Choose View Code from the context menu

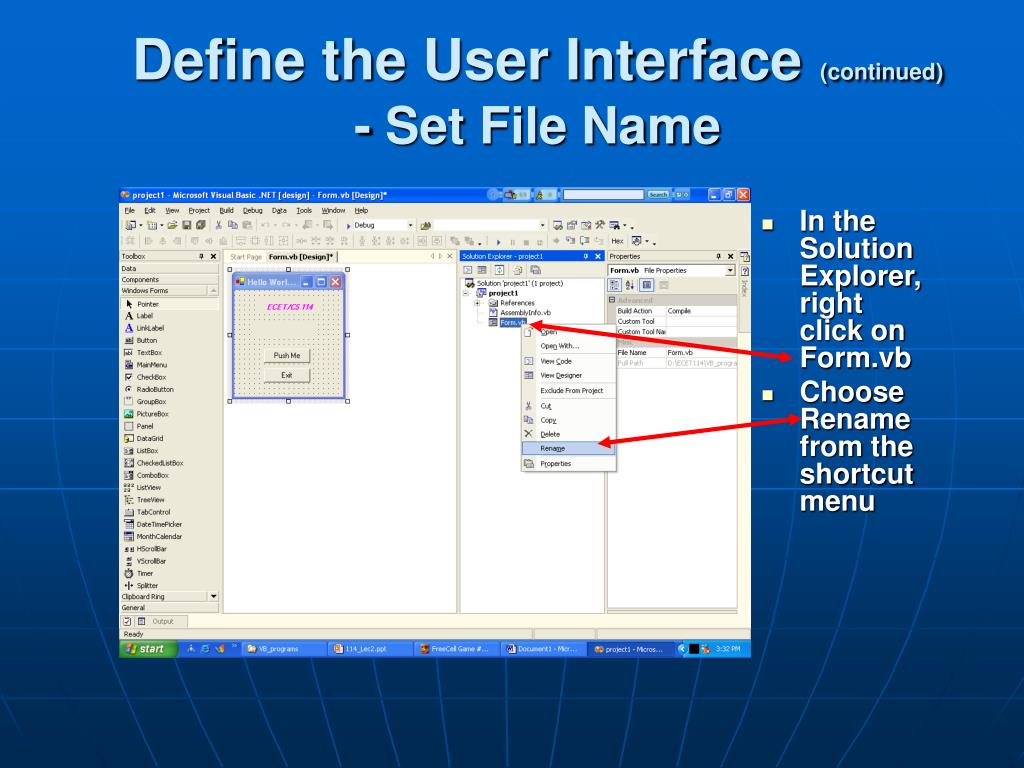pyautogui.click(x=568, y=361)
